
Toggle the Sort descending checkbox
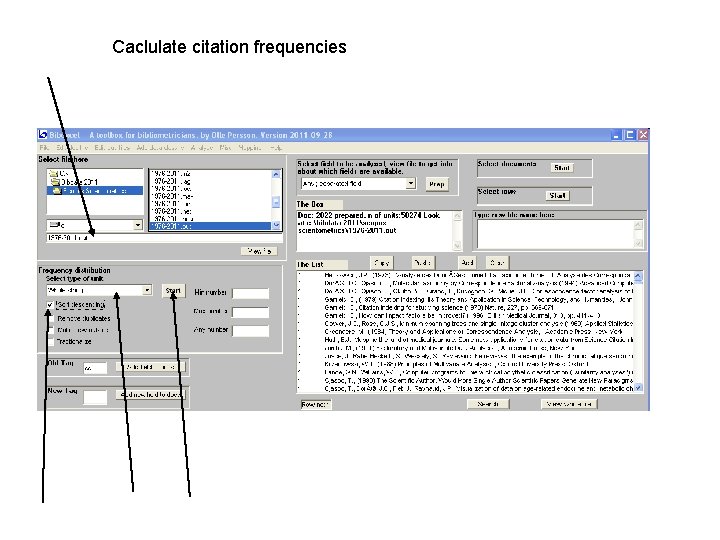(50, 305)
